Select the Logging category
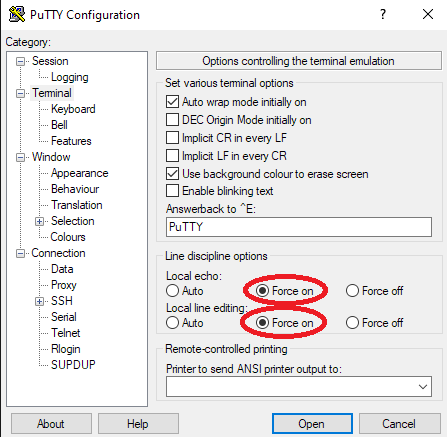This screenshot has width=447, height=437. click(70, 77)
